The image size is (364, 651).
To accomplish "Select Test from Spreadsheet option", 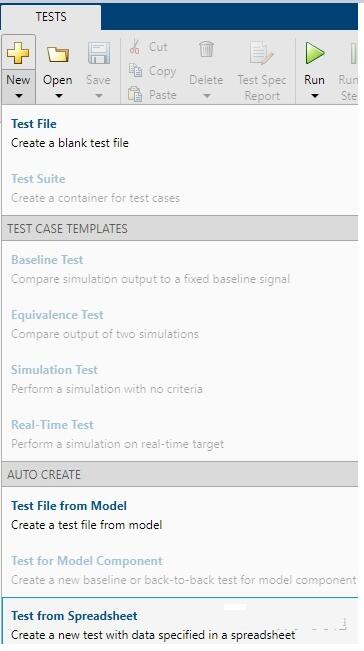I will coord(179,625).
